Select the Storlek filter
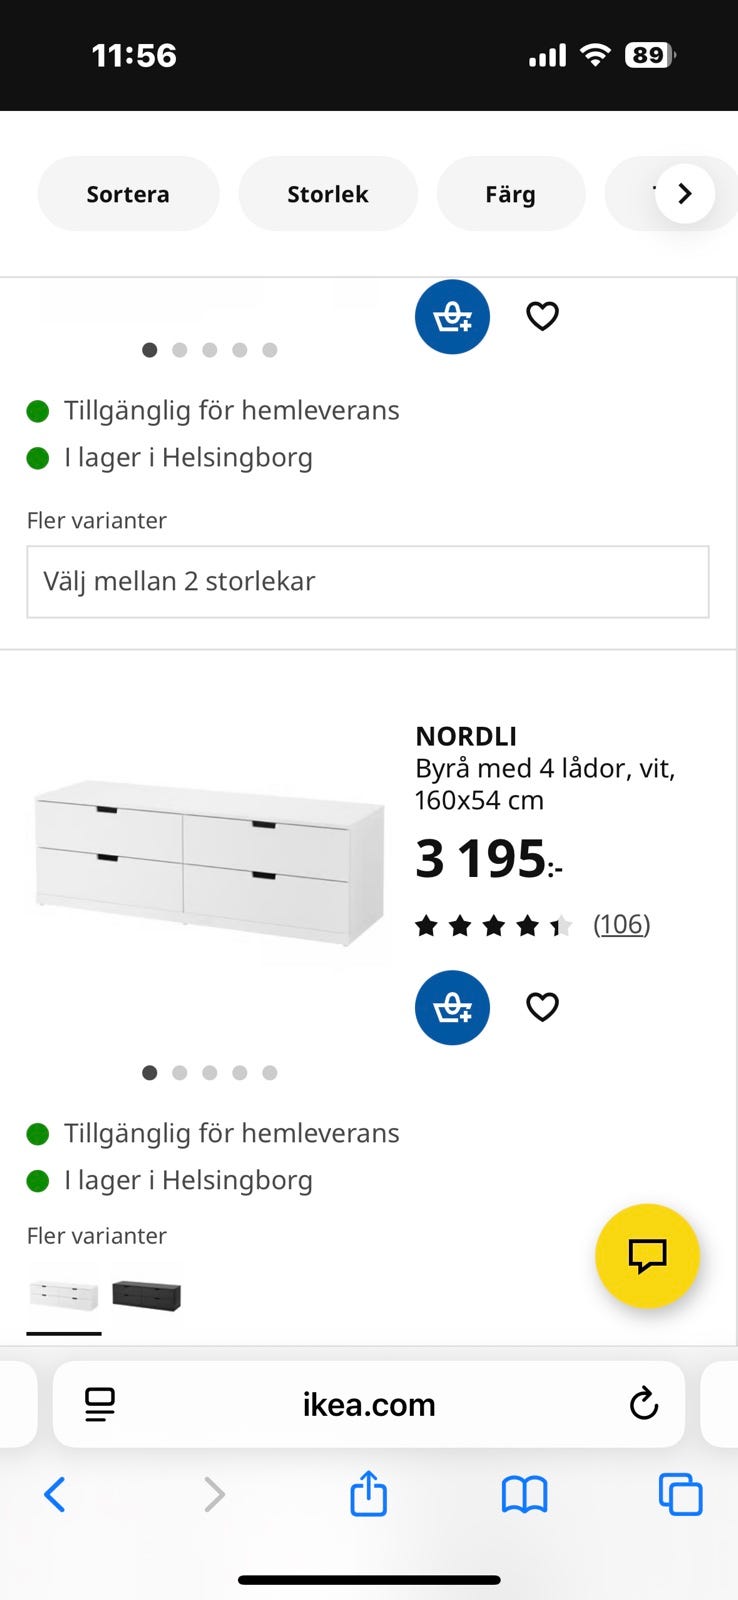Viewport: 738px width, 1600px height. 328,193
